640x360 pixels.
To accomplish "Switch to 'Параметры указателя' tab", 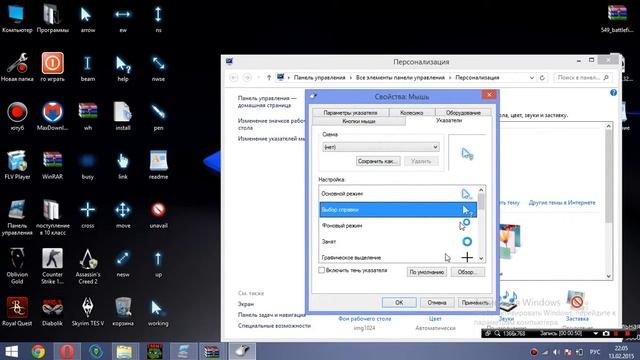I will [x=350, y=112].
